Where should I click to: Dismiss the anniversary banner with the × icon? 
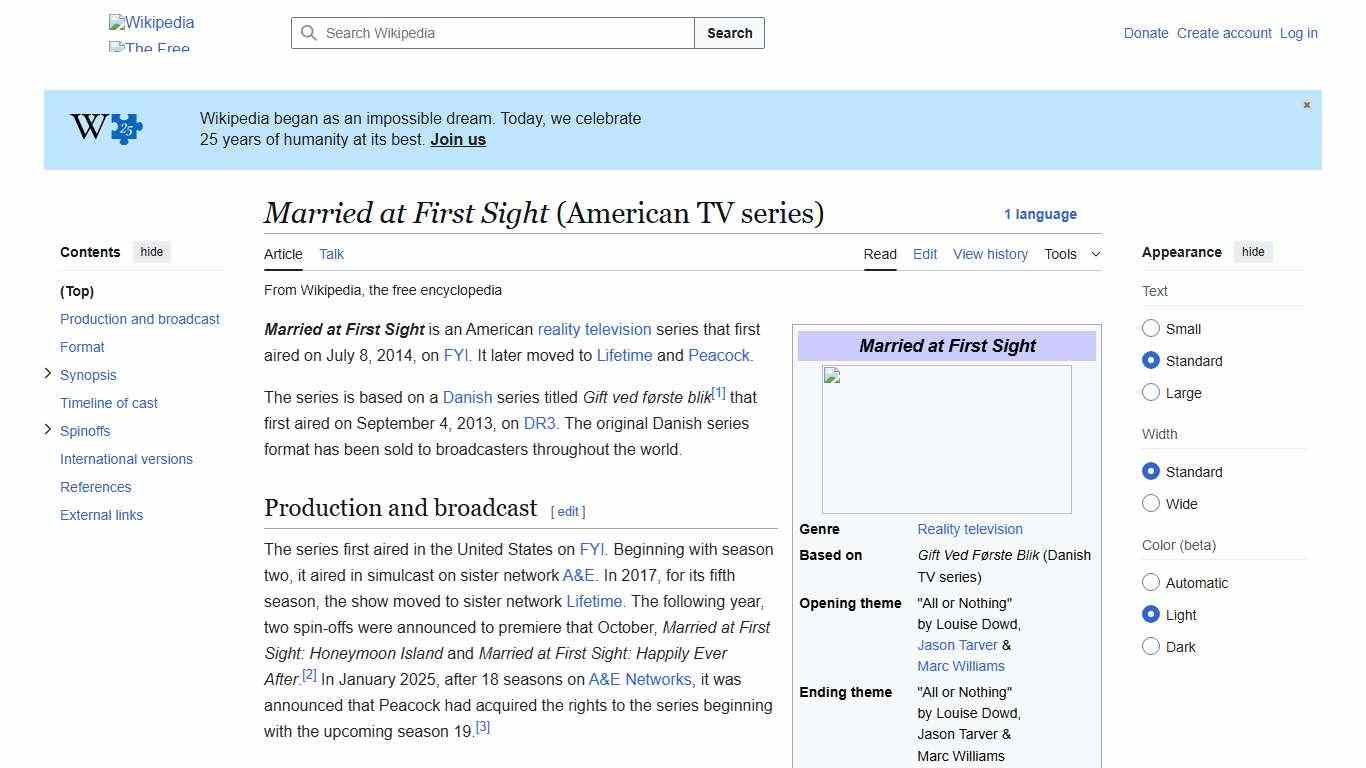point(1306,104)
